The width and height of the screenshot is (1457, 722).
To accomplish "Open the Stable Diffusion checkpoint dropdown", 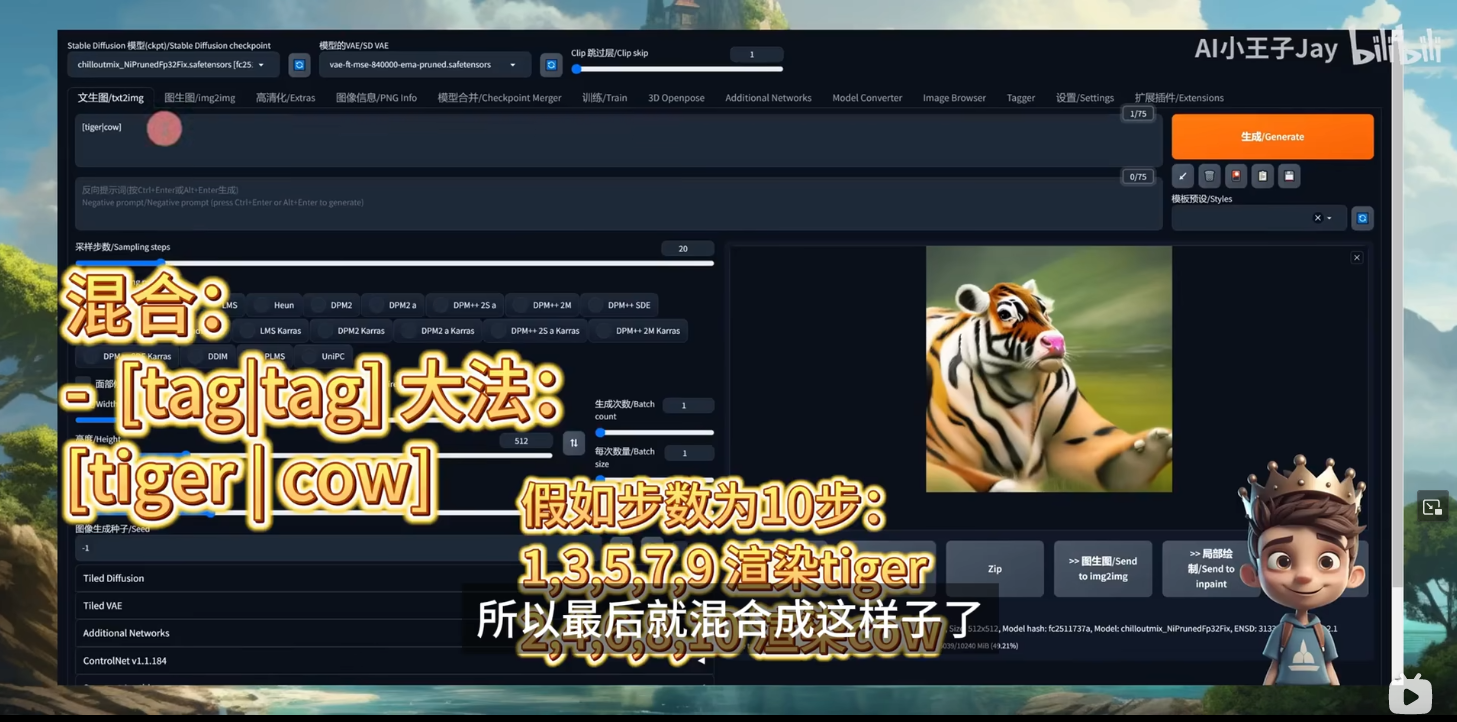I will point(173,65).
